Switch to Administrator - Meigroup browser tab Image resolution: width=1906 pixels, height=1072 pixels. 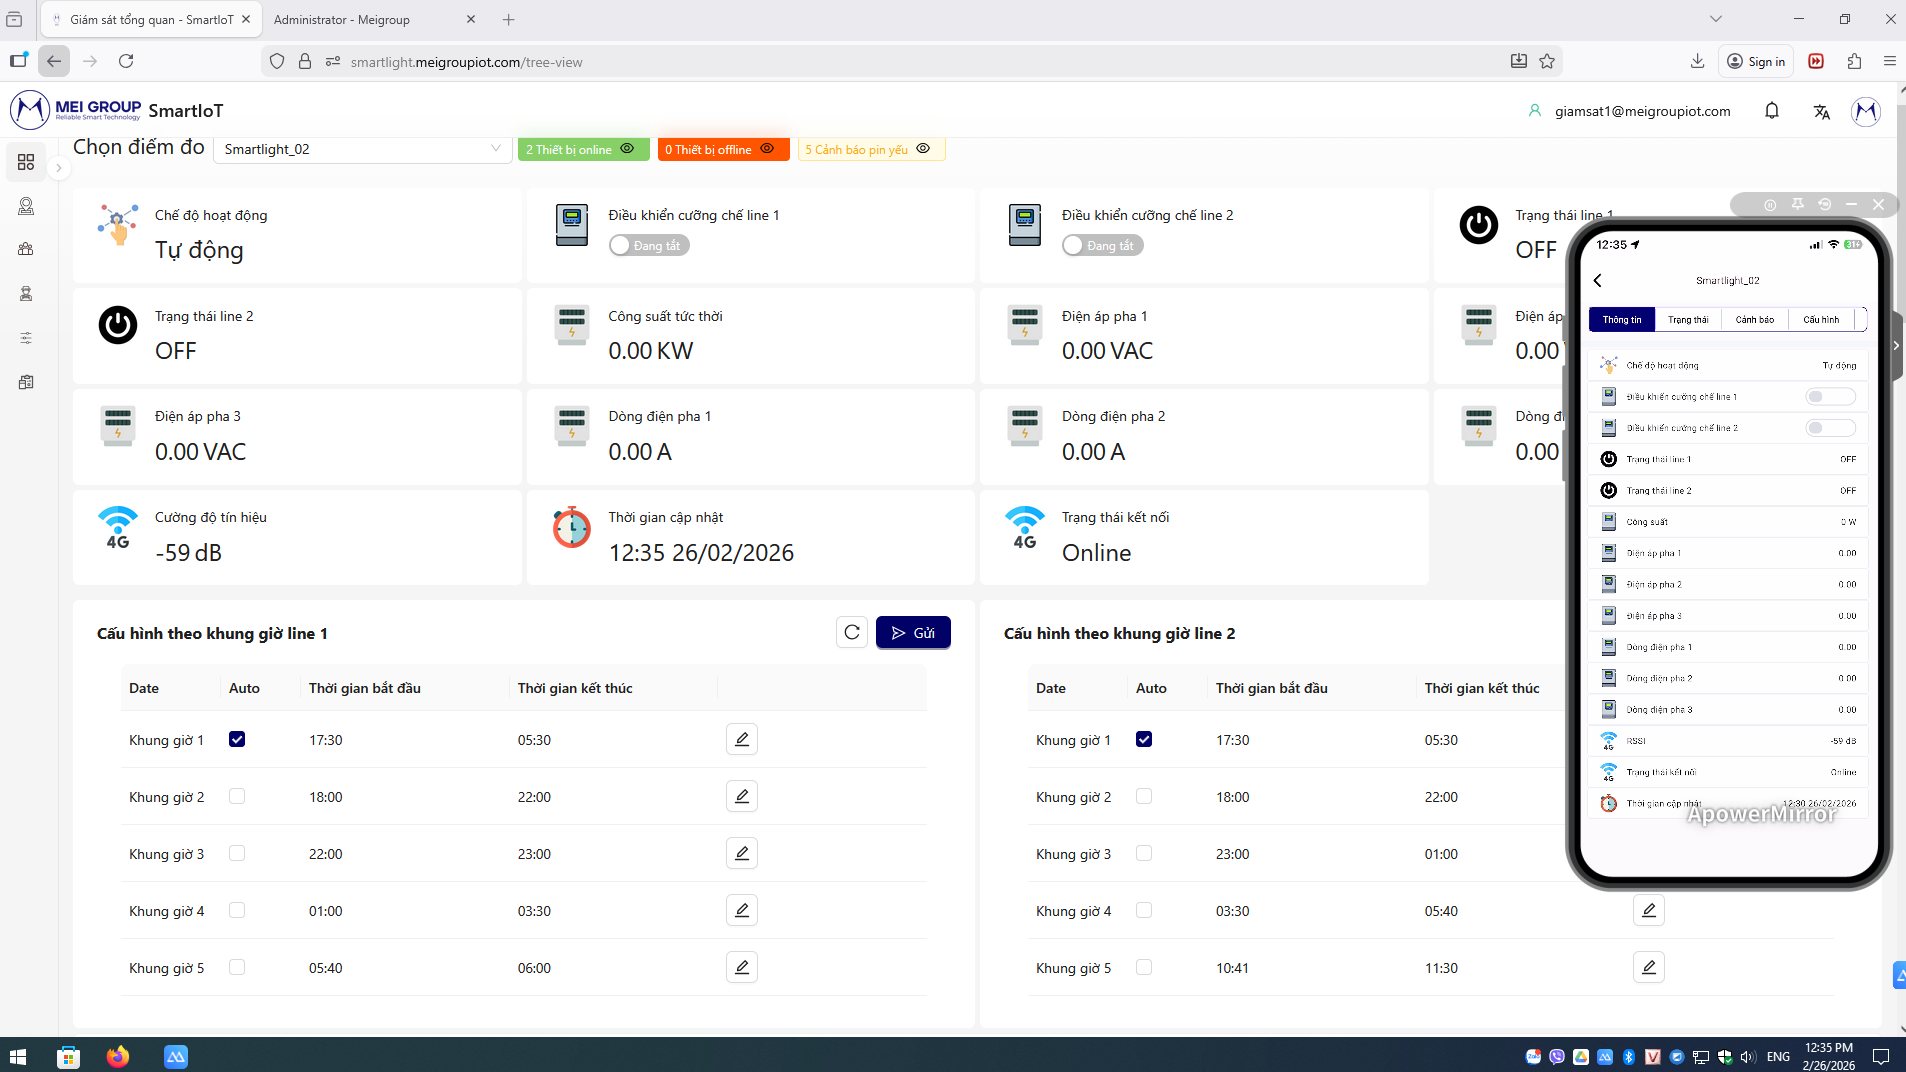tap(342, 20)
